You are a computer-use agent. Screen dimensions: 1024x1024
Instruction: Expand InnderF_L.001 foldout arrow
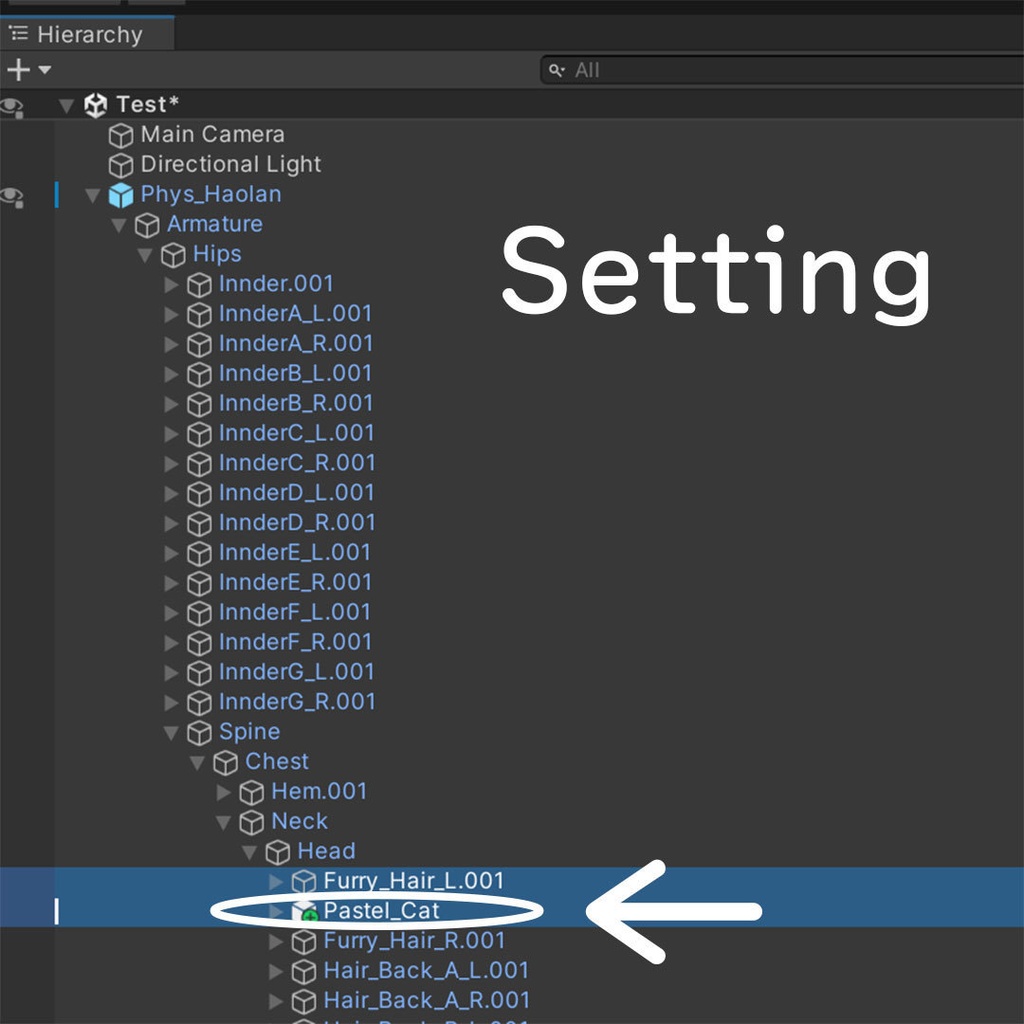pyautogui.click(x=171, y=613)
